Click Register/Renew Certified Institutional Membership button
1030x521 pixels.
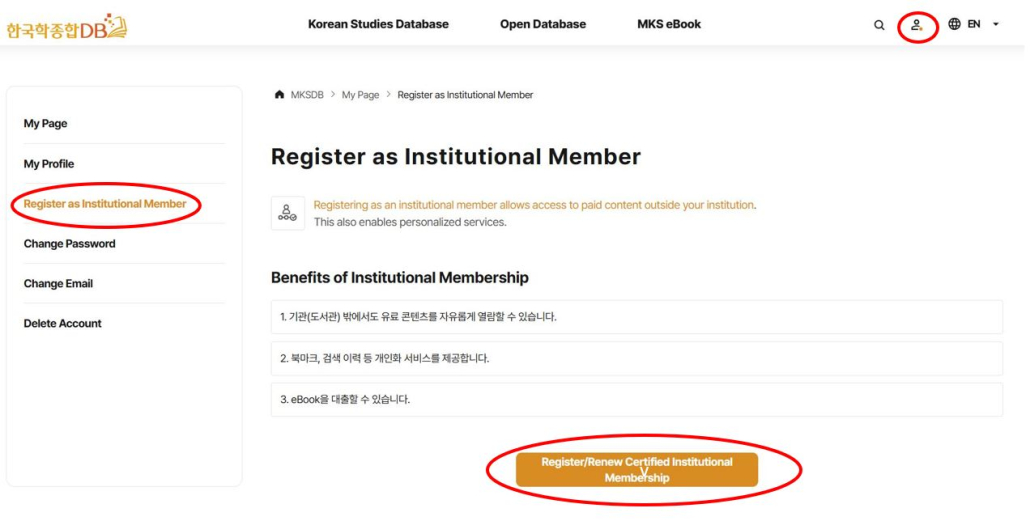point(637,470)
